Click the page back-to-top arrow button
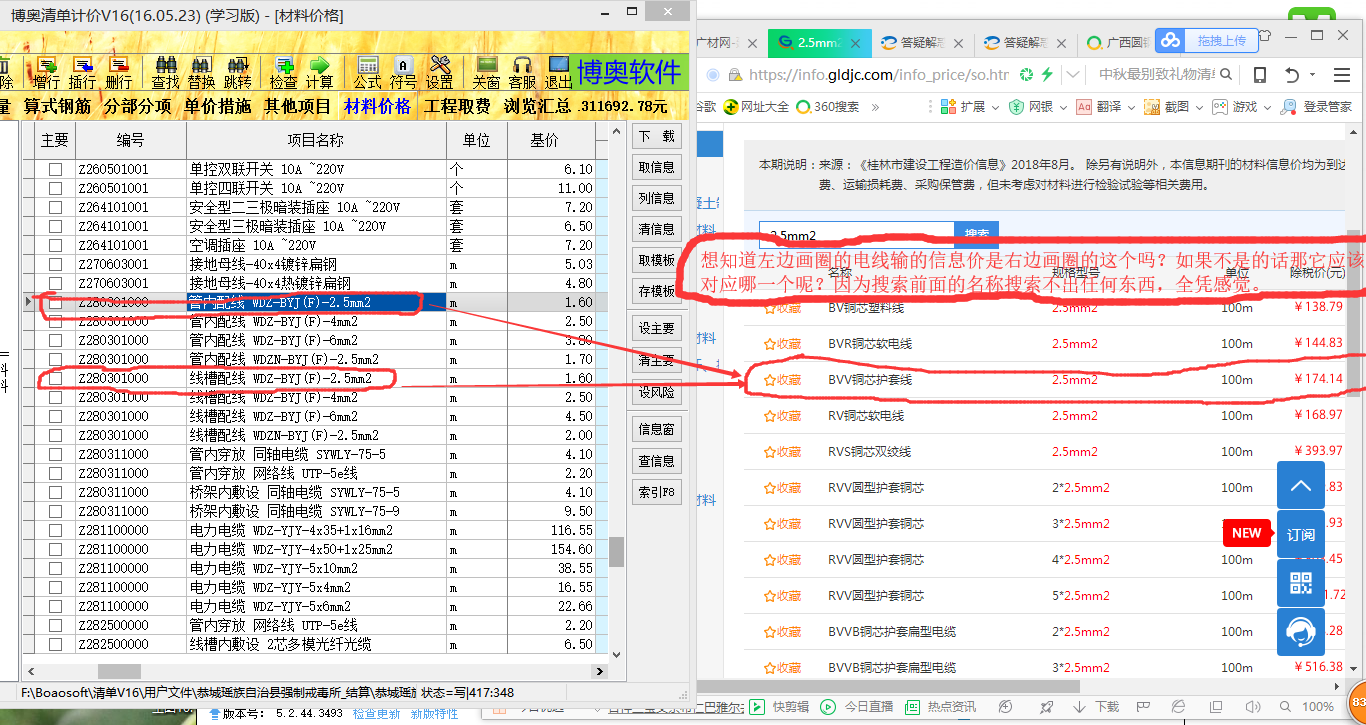The width and height of the screenshot is (1366, 725). [1300, 485]
